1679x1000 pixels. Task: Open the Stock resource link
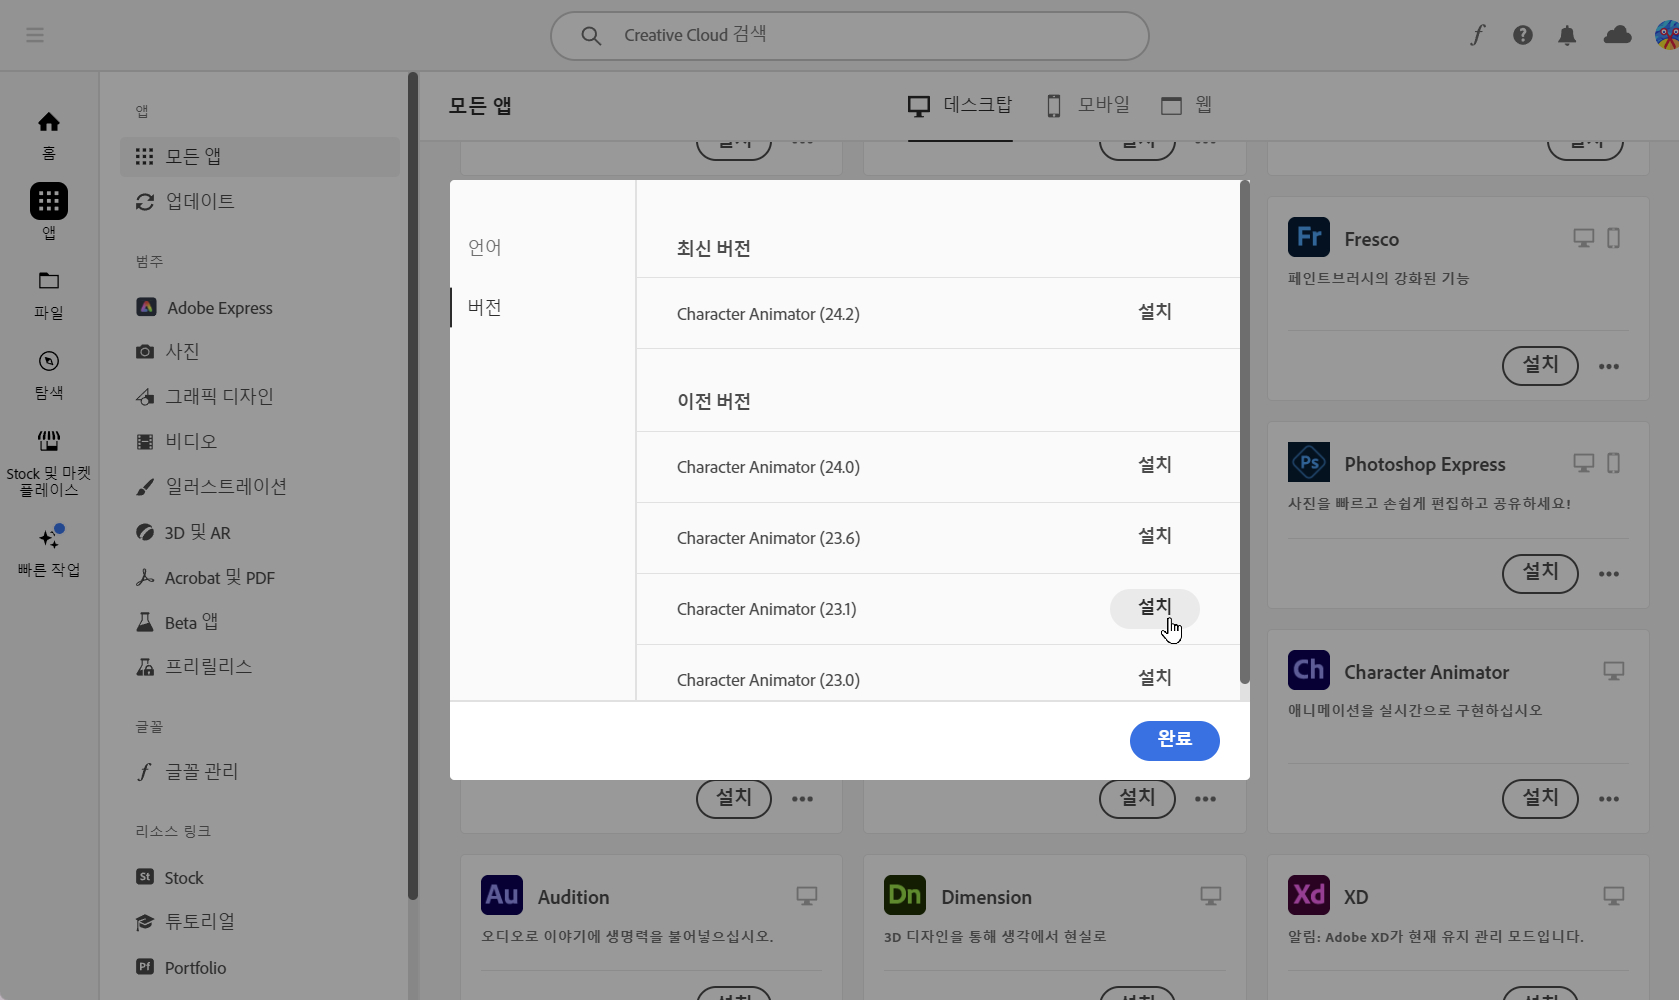pos(260,878)
